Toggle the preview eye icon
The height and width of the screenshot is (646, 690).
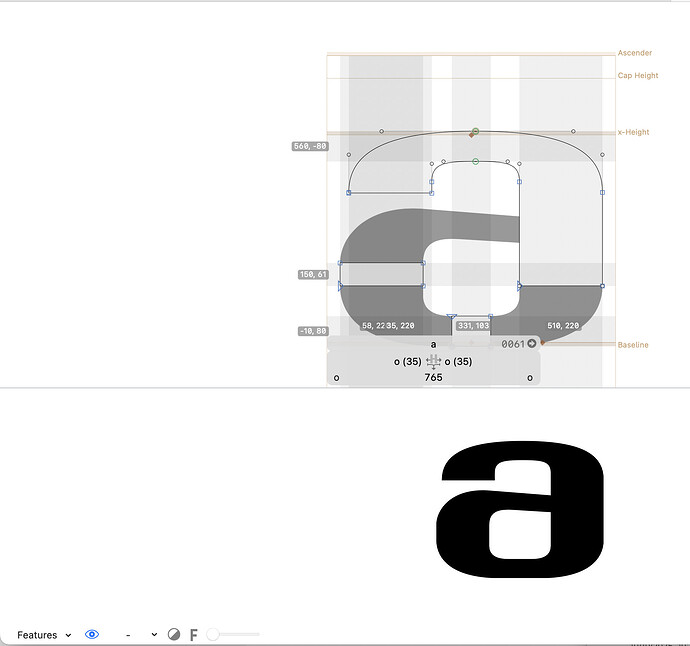click(x=92, y=635)
